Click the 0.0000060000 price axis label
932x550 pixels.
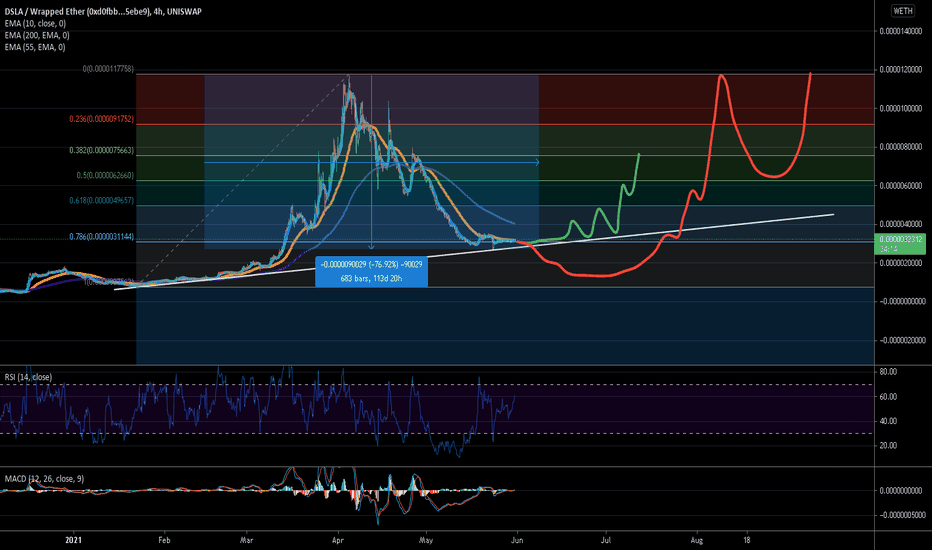point(901,186)
